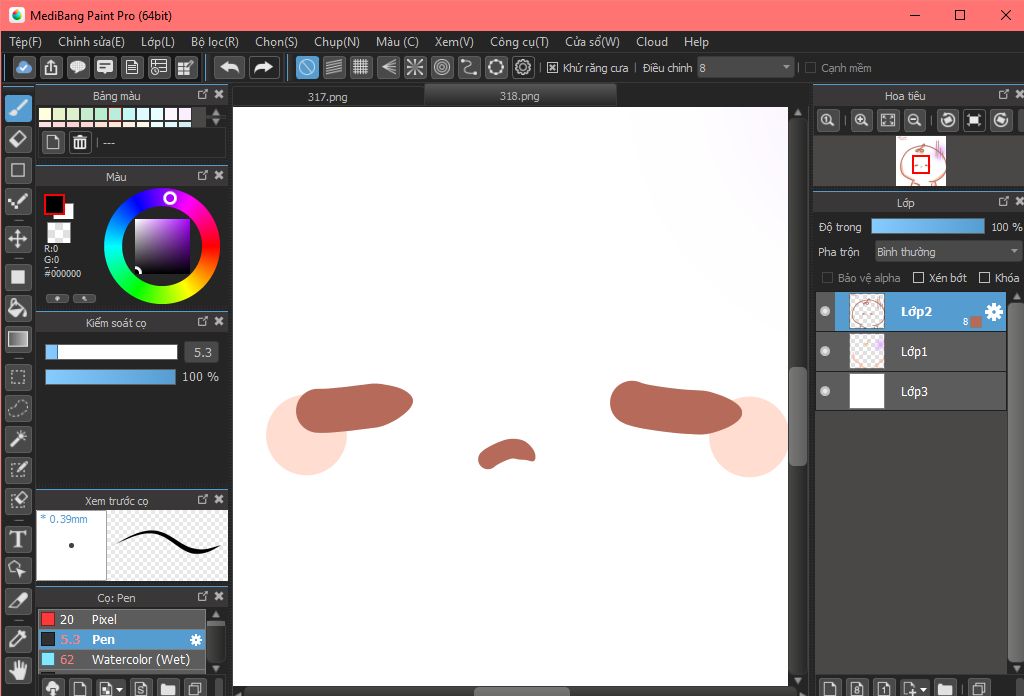Enable the Xén bớt checkbox
Viewport: 1024px width, 696px height.
[918, 278]
